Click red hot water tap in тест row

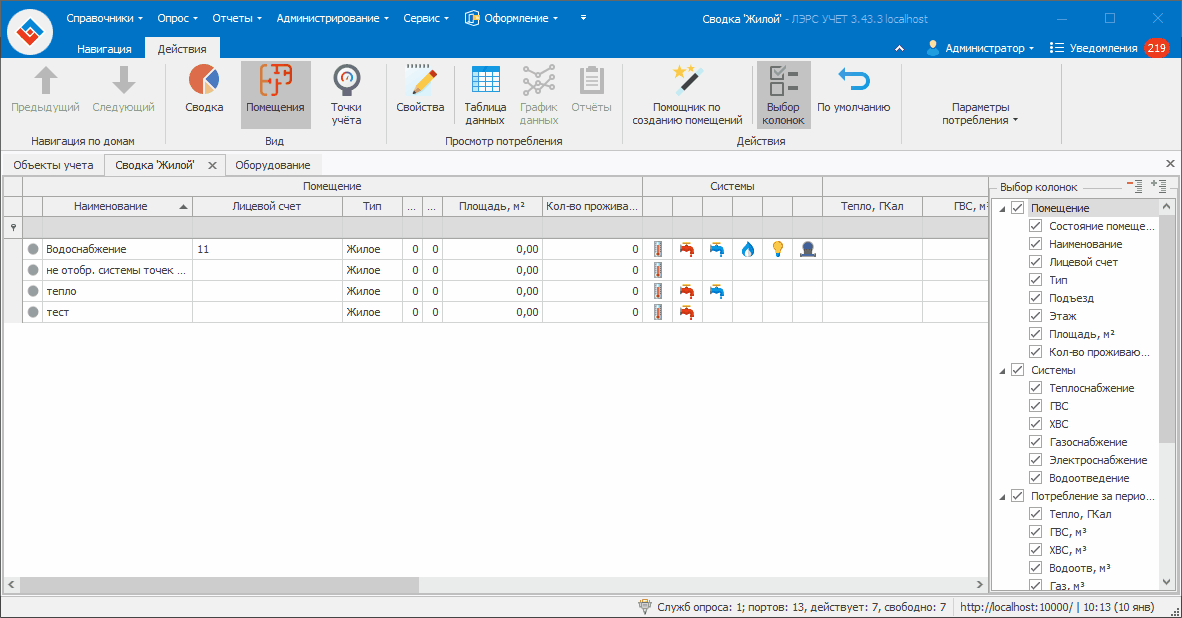(687, 312)
